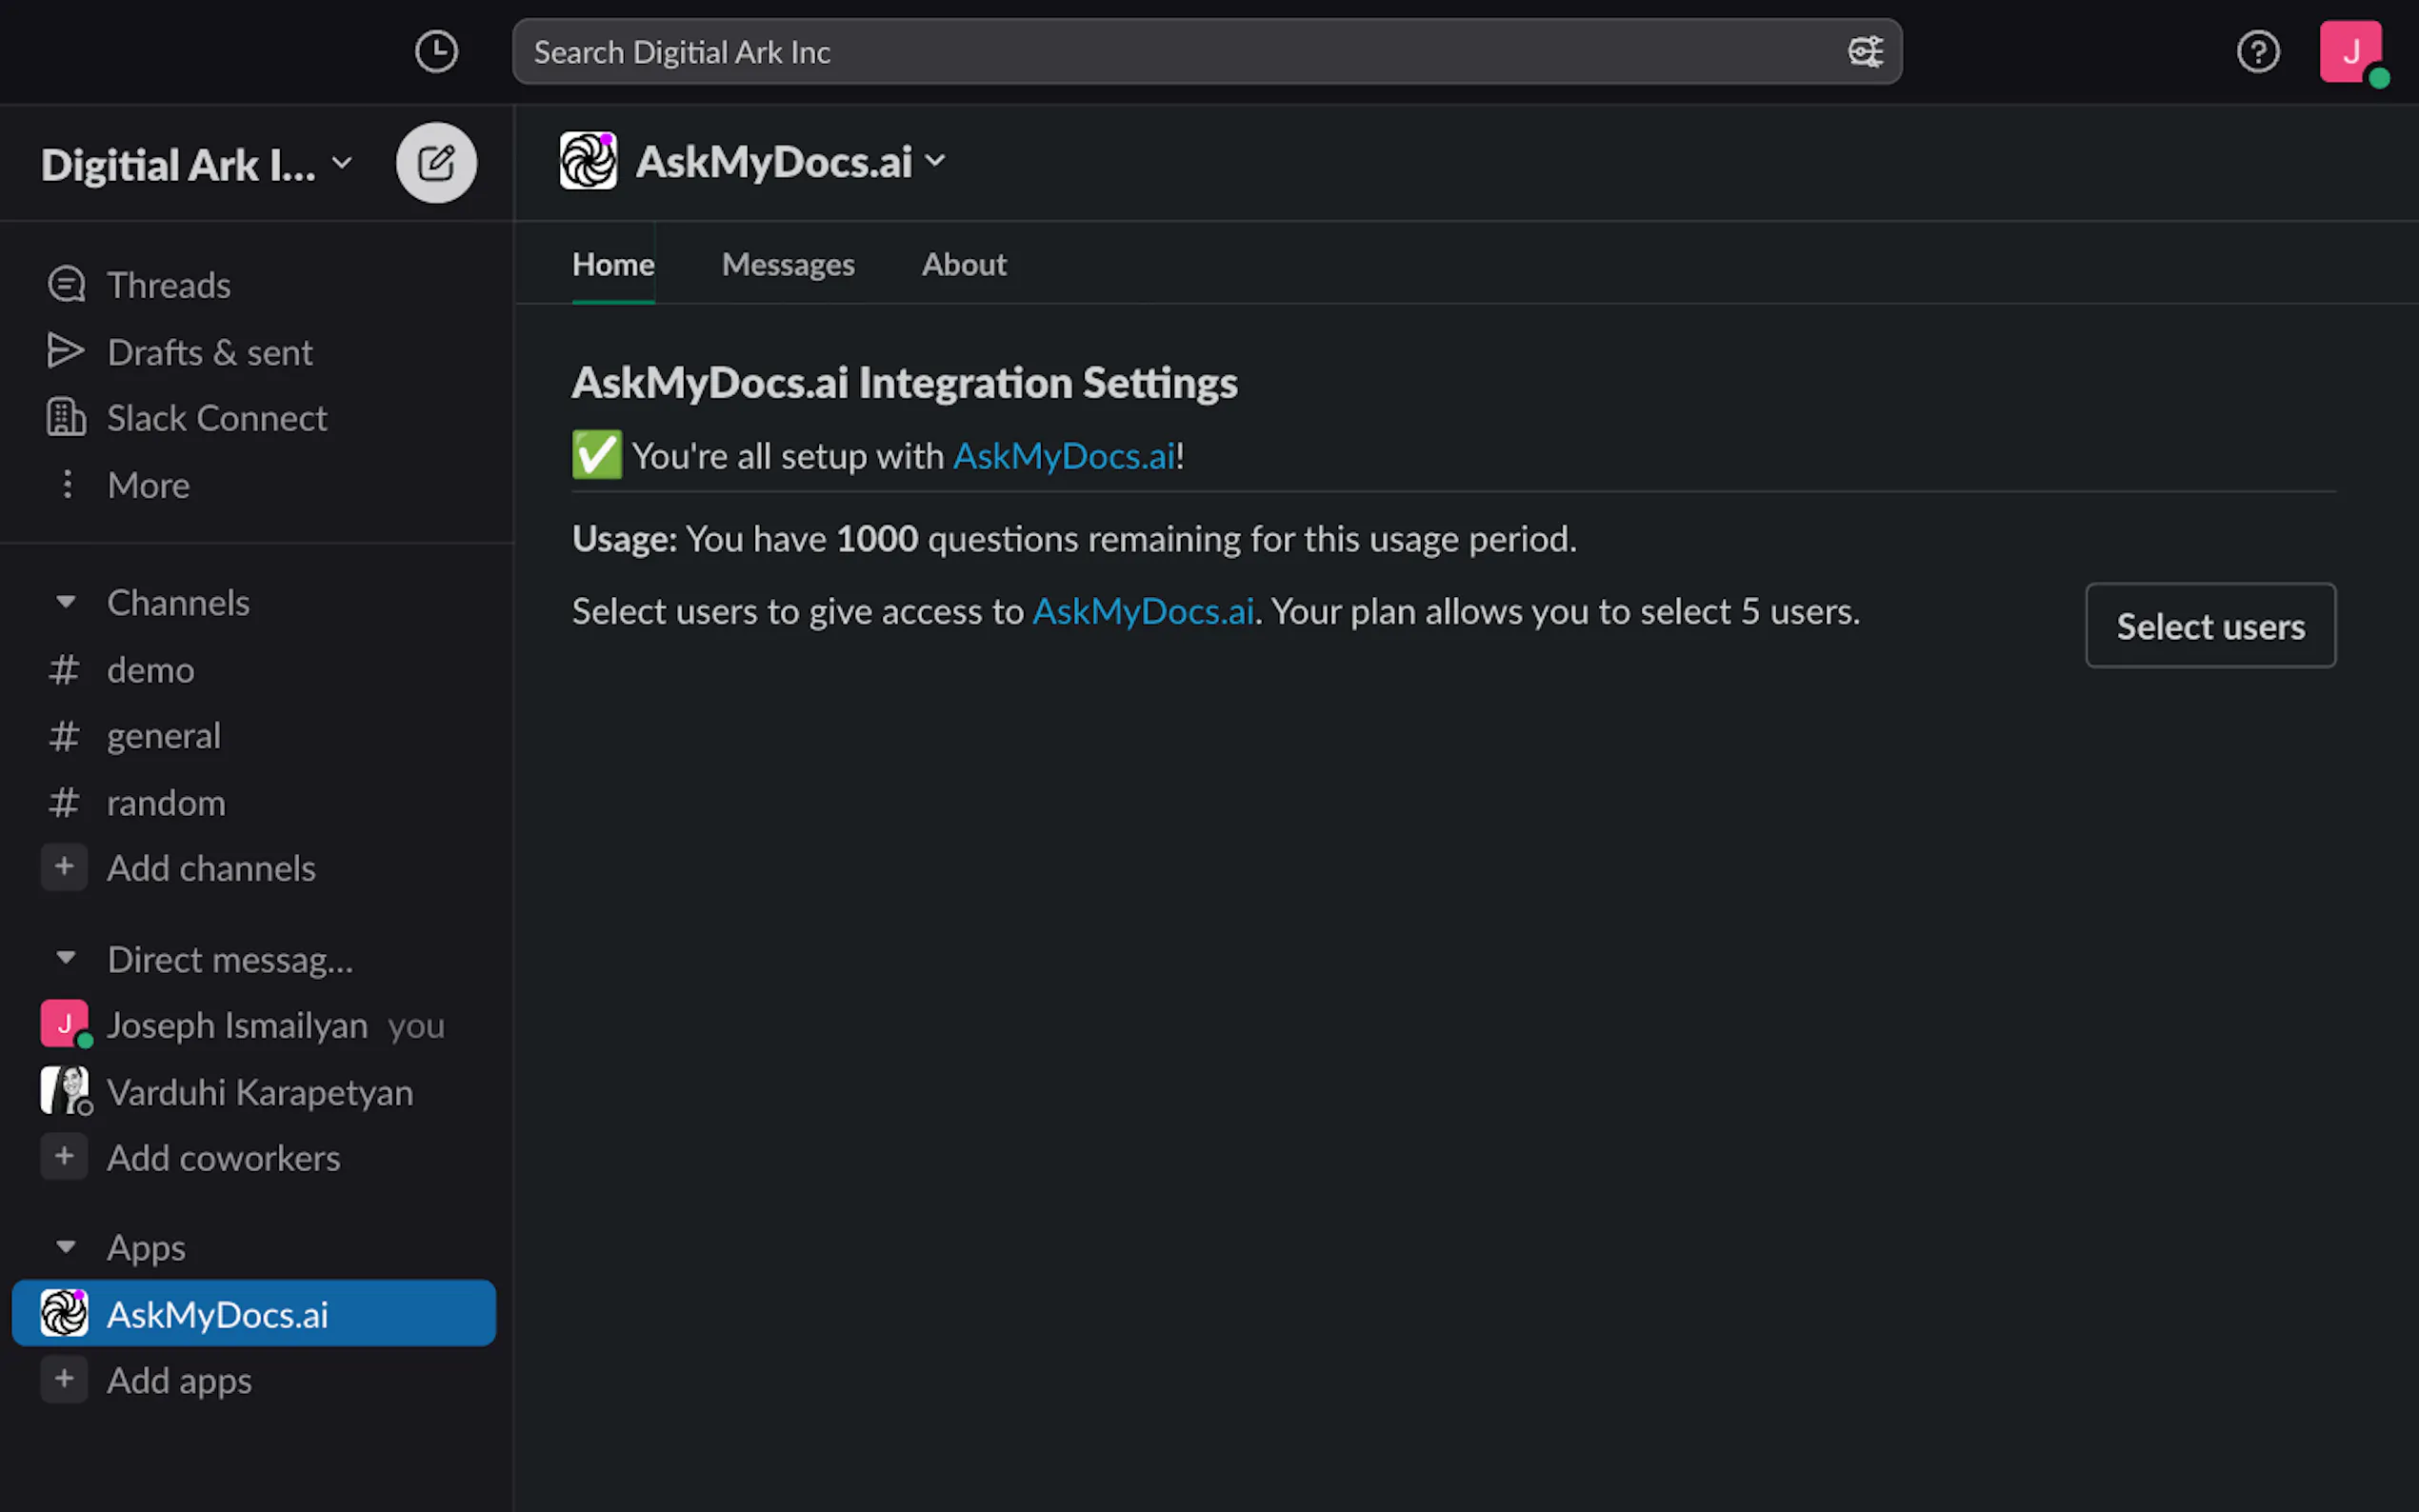
Task: Click the user profile avatar
Action: click(2349, 52)
